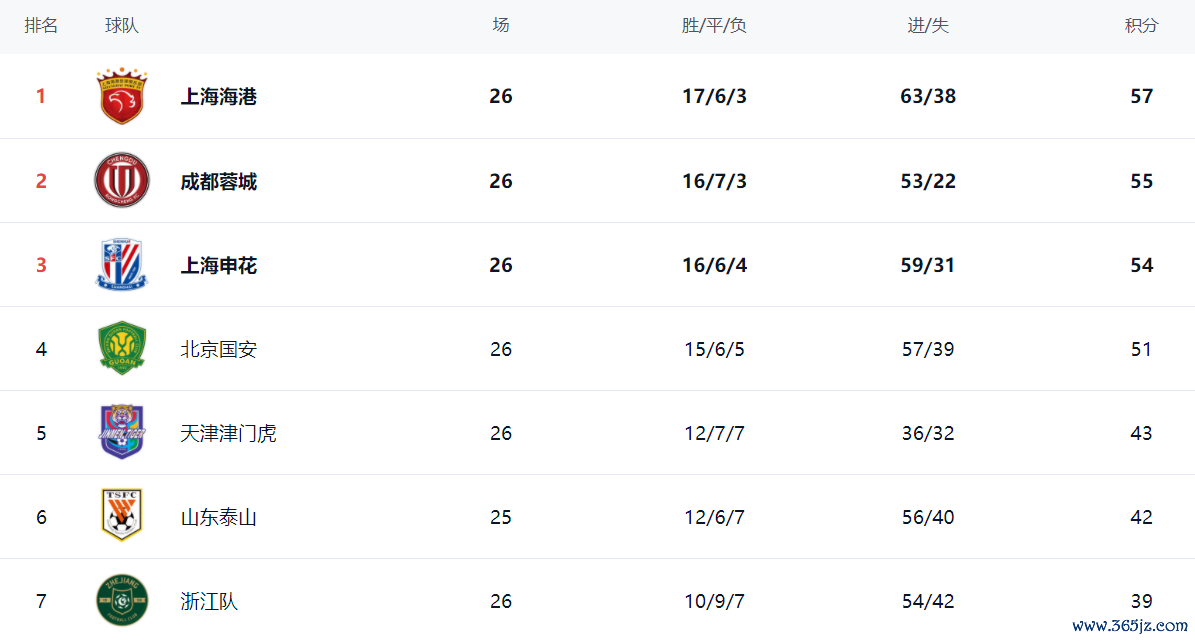Click the 胜/平/负 column header
1195x641 pixels.
point(714,26)
